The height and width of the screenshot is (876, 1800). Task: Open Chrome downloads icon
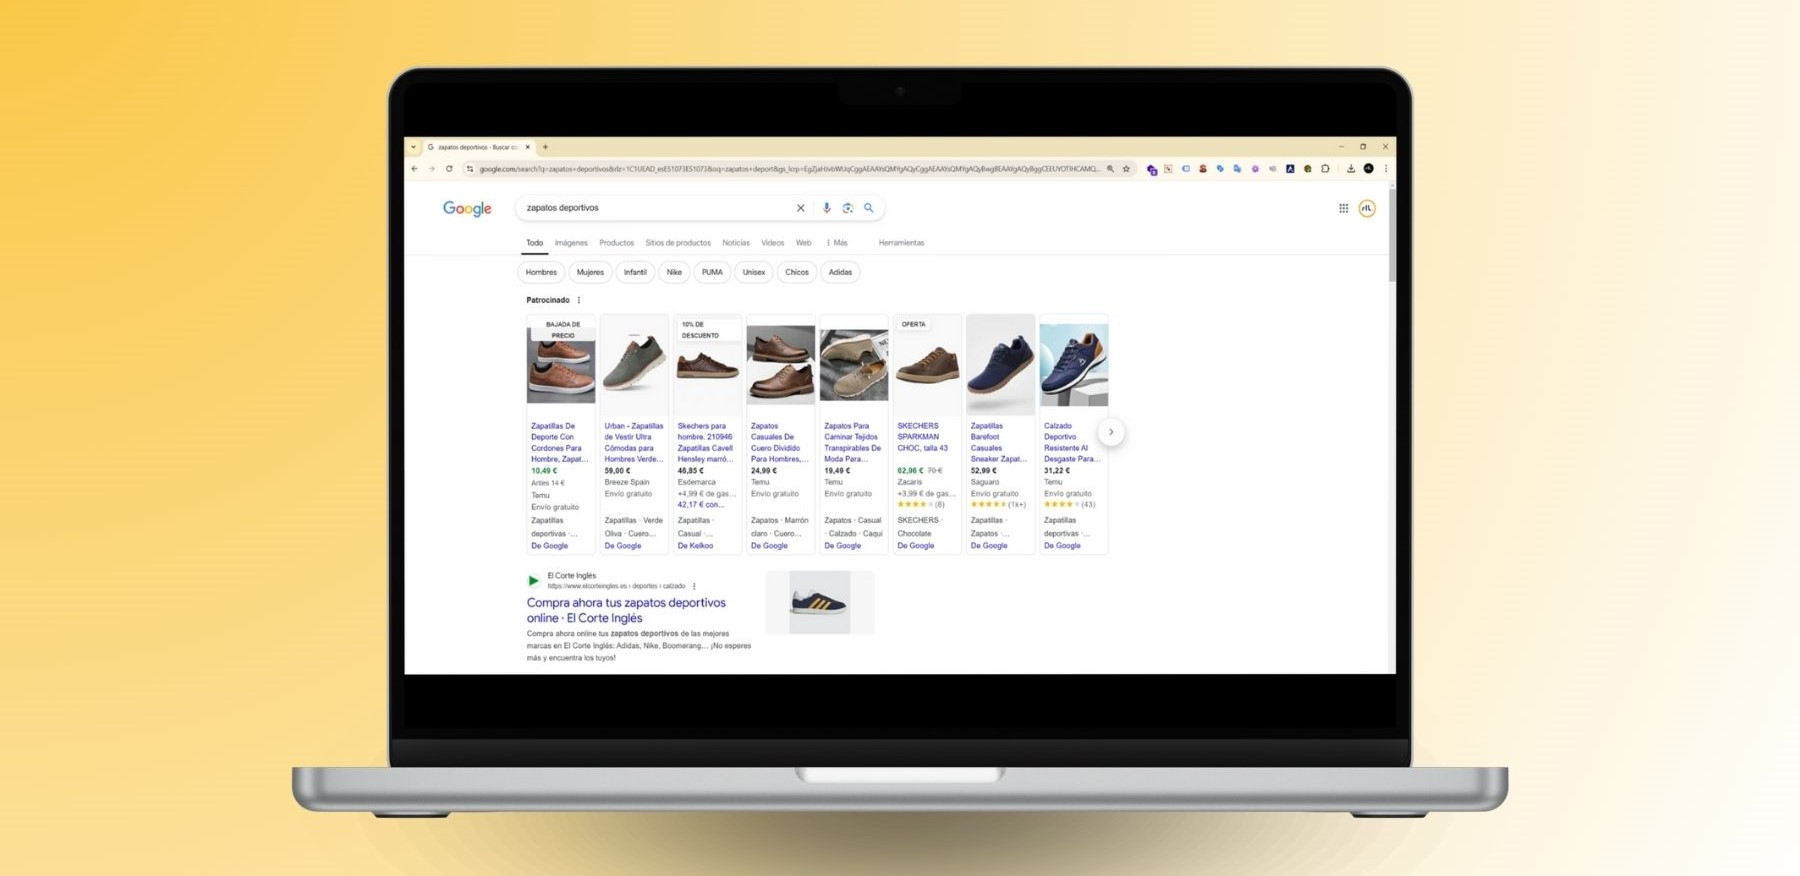point(1351,169)
